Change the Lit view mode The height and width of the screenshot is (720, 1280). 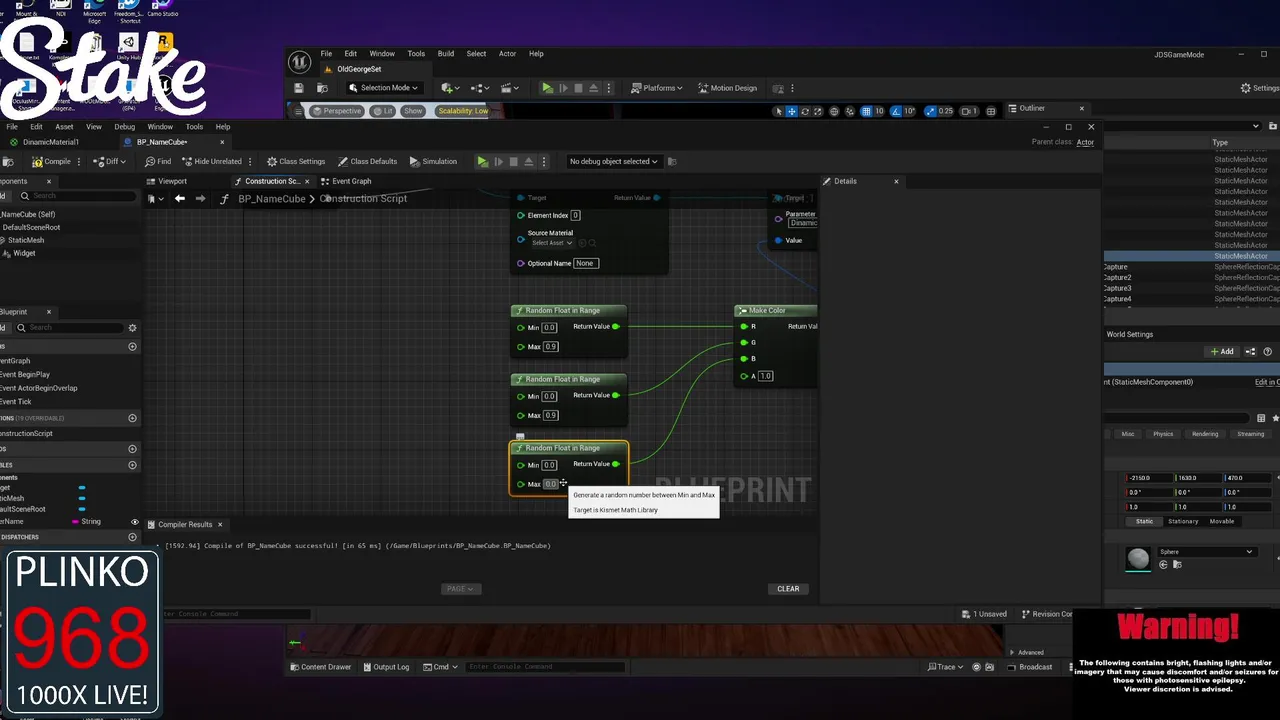click(x=384, y=111)
